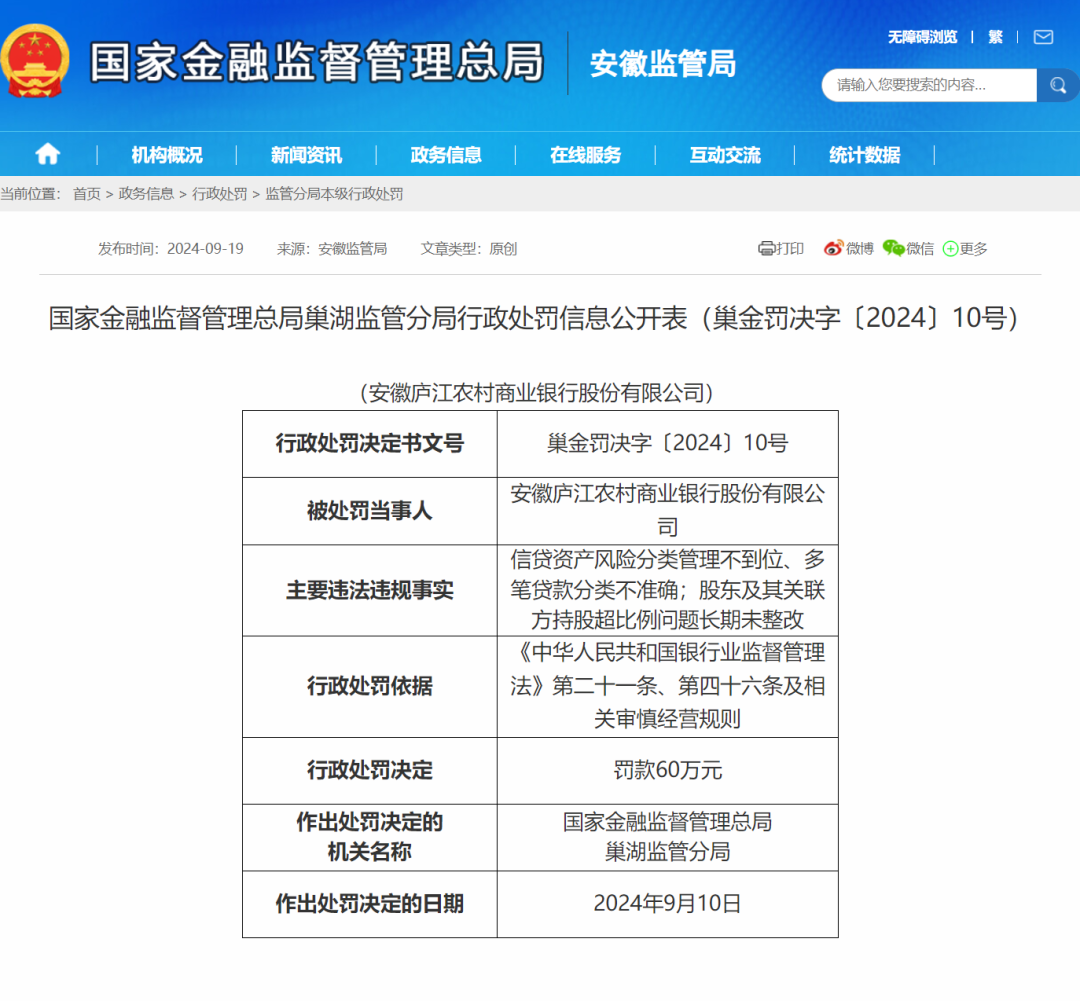This screenshot has height=1001, width=1080.
Task: Click the 《中华人民共和国银行业监督管理法》 cell
Action: tap(667, 686)
